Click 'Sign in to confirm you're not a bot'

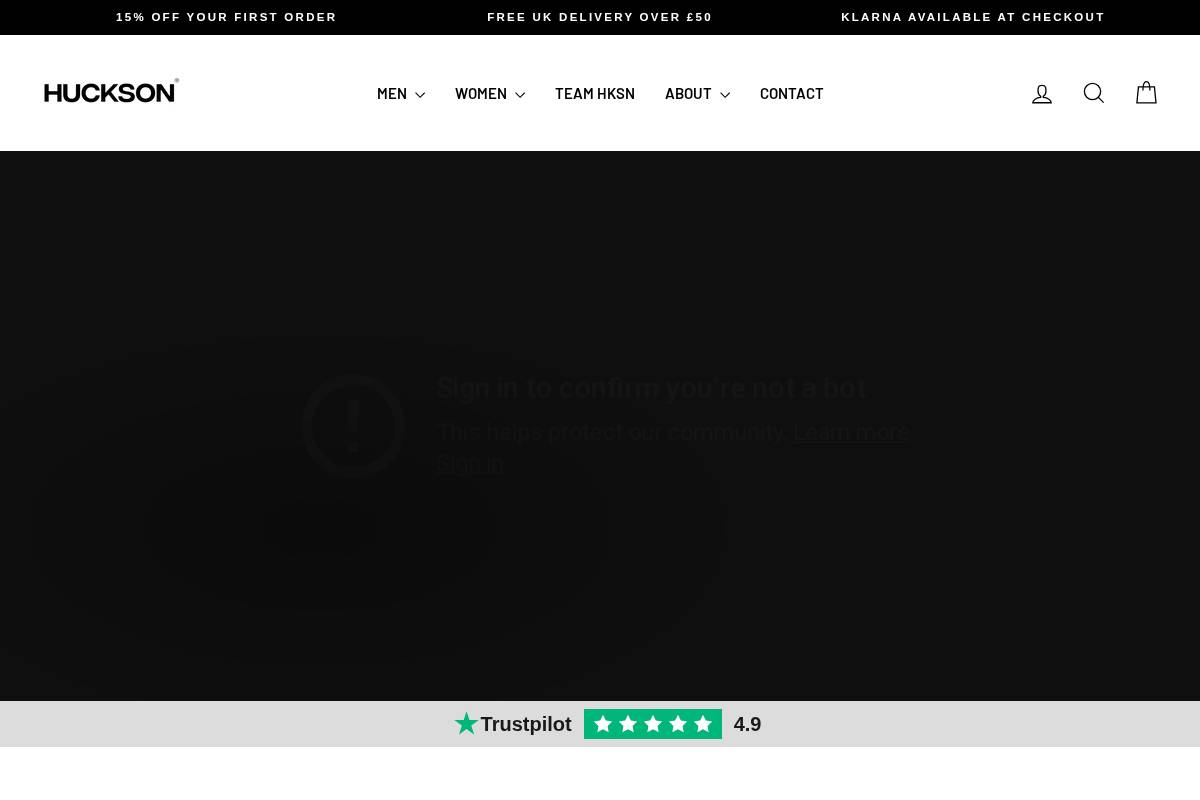click(652, 388)
